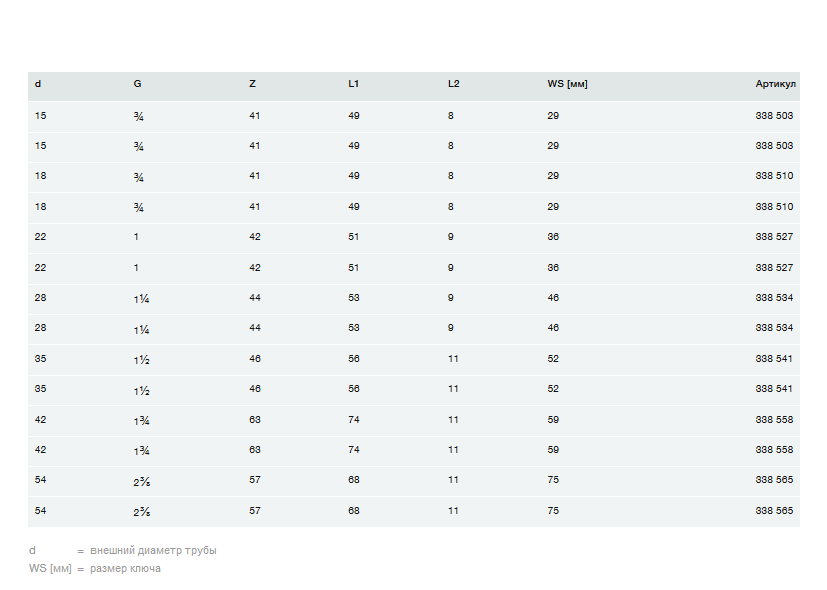Screen dimensions: 827x590
Task: Open the first 338 527 article number
Action: pyautogui.click(x=774, y=237)
